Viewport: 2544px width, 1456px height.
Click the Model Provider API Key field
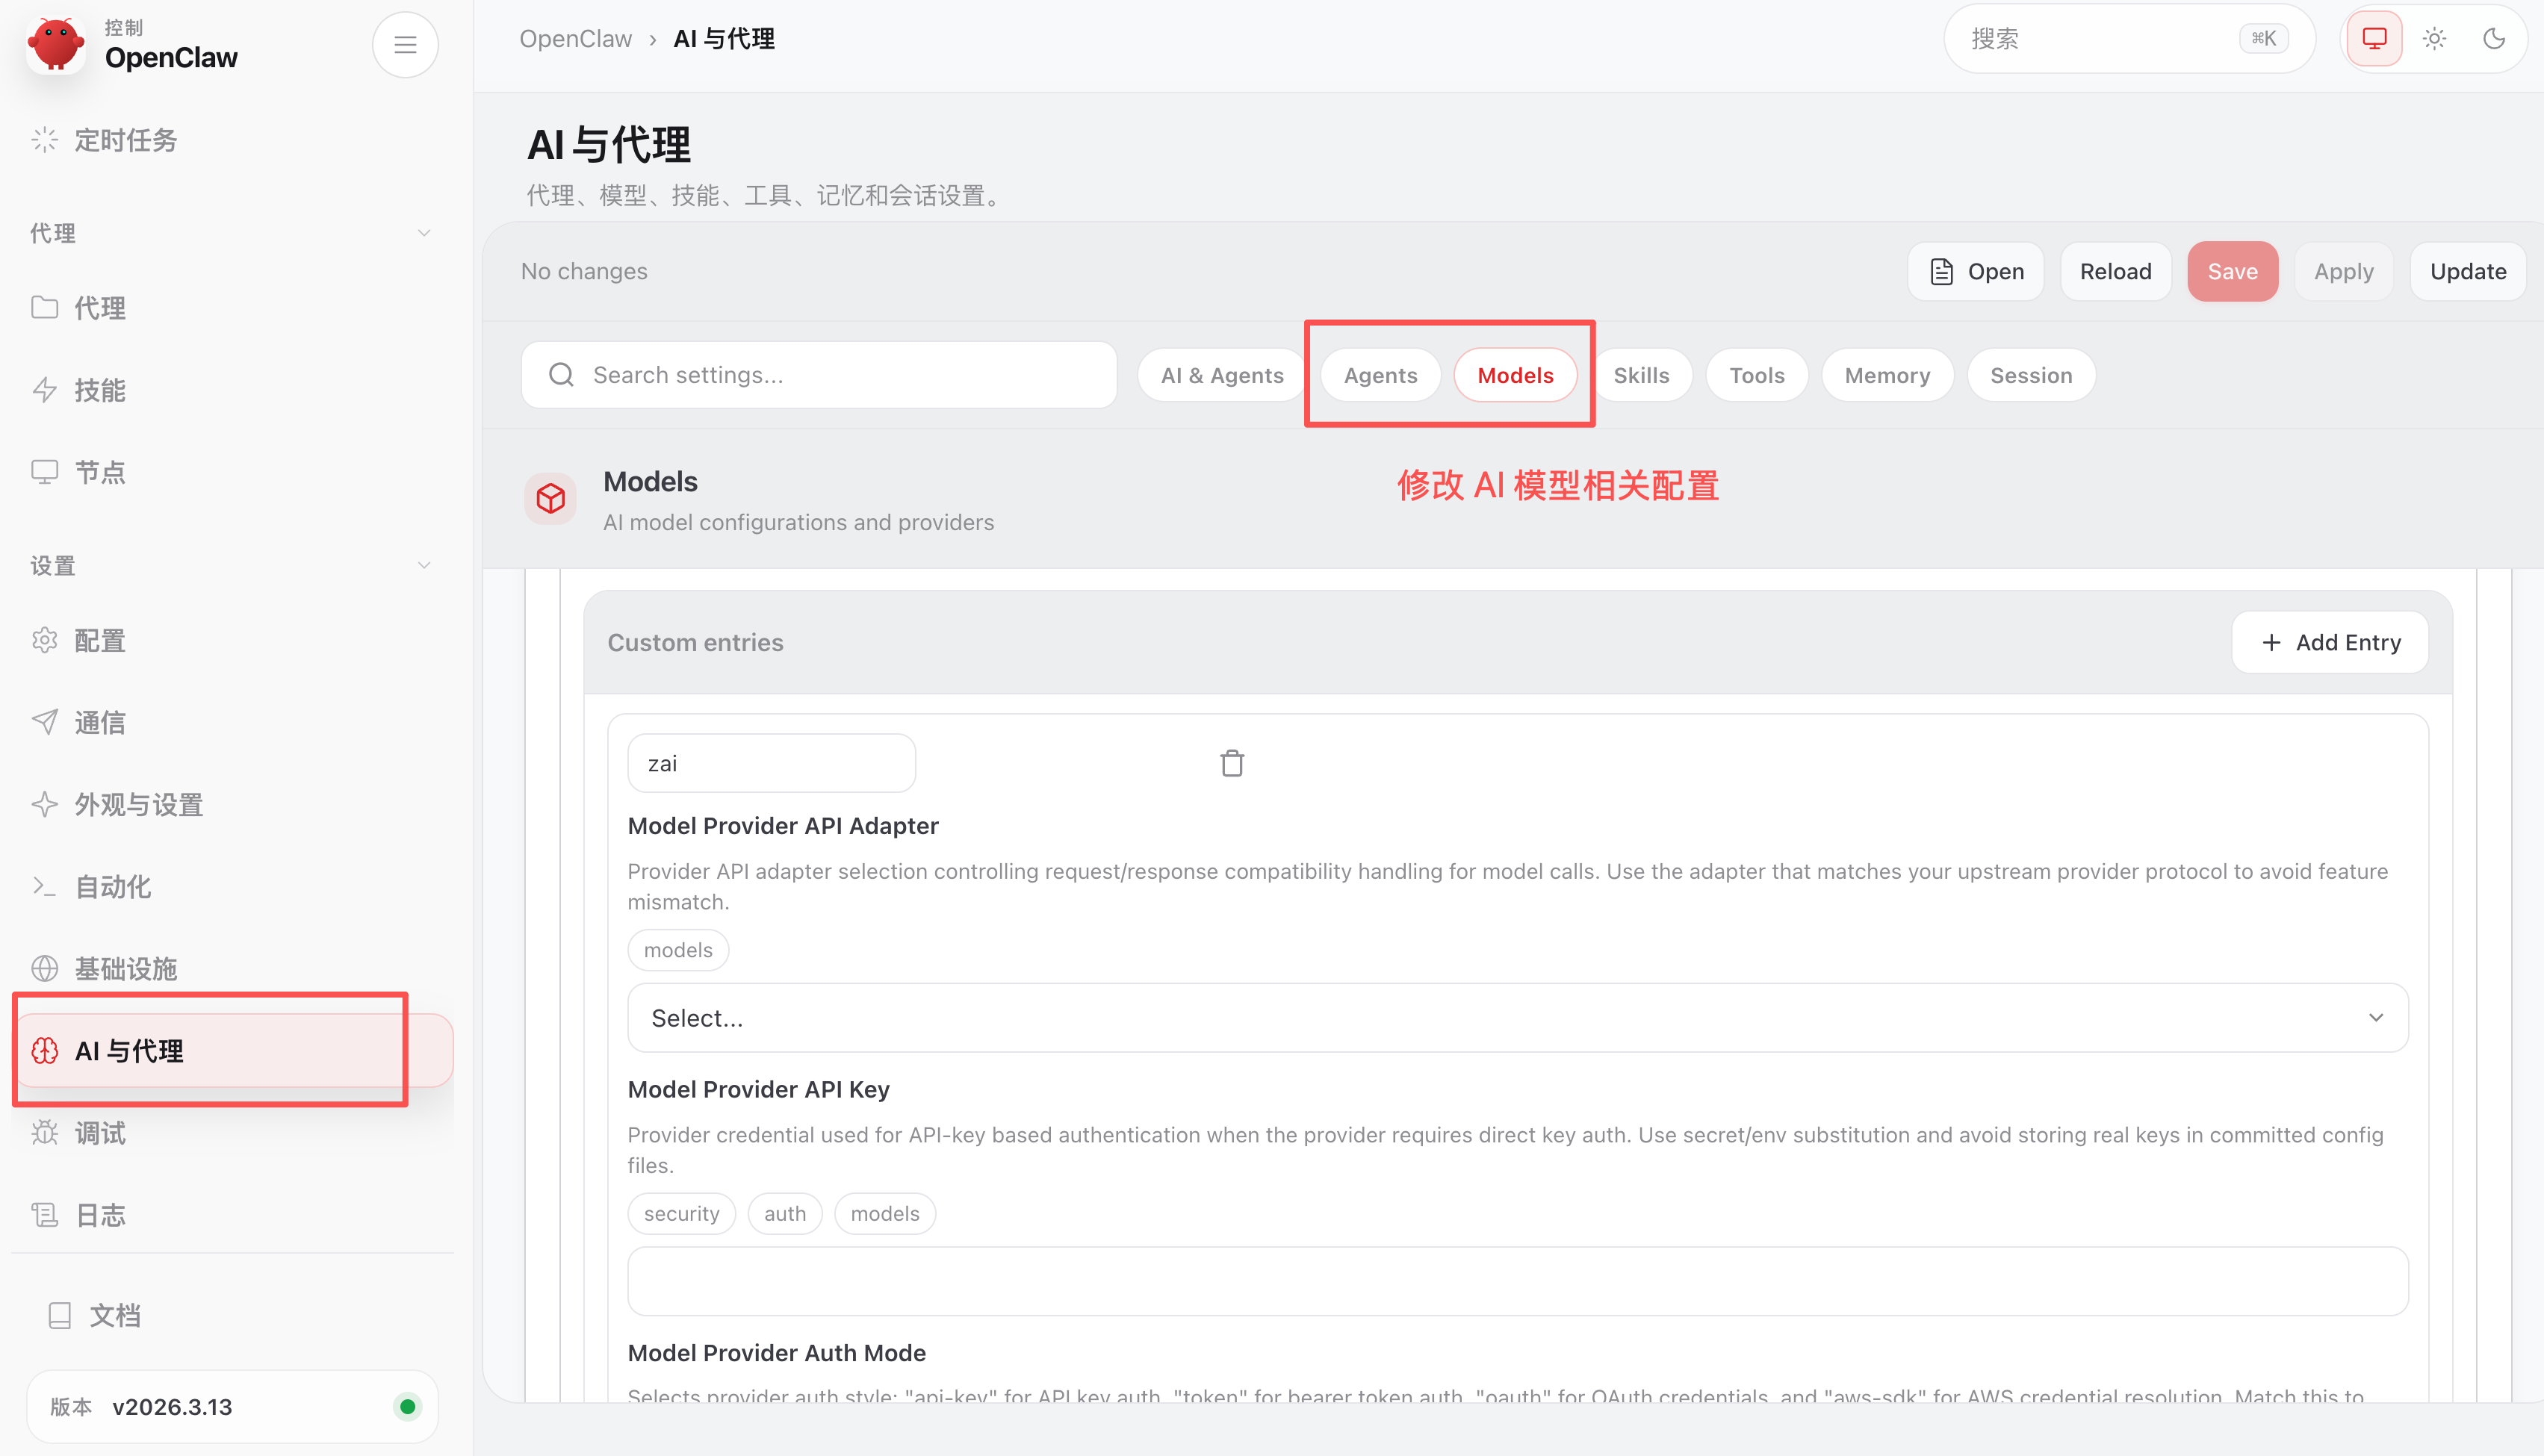[1517, 1281]
